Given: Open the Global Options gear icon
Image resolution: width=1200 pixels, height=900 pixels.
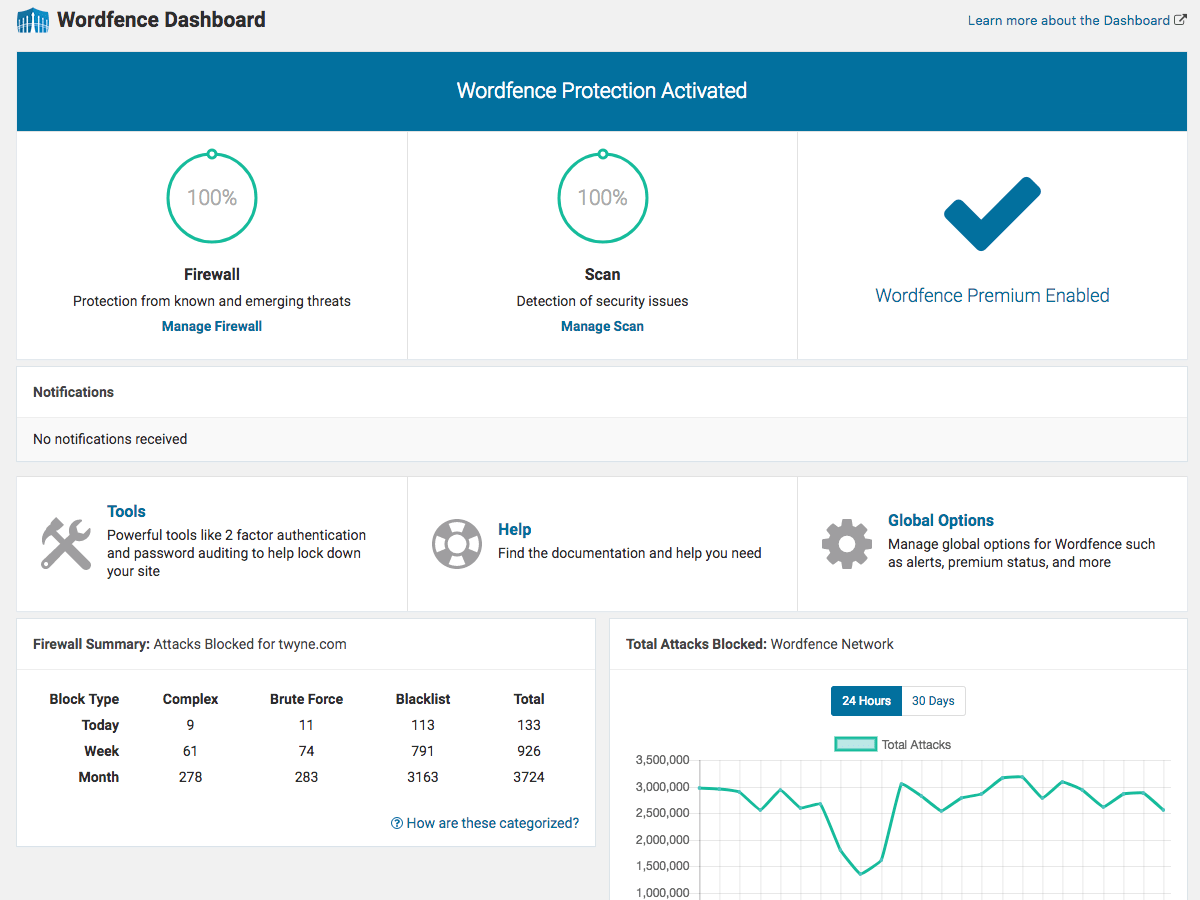Looking at the screenshot, I should [846, 544].
